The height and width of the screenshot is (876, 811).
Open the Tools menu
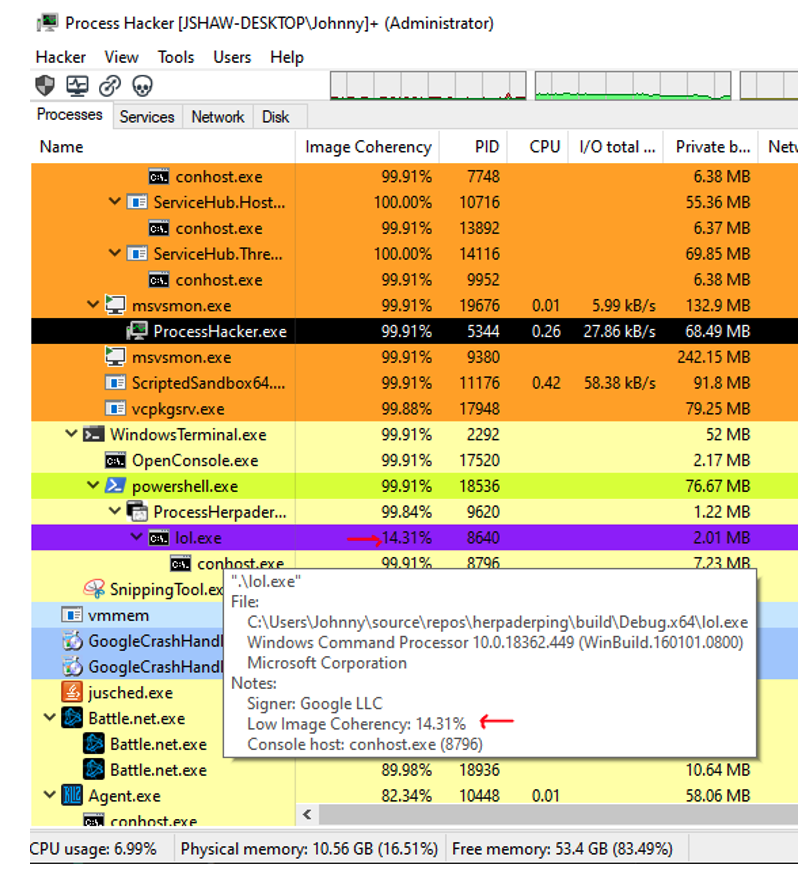click(175, 57)
